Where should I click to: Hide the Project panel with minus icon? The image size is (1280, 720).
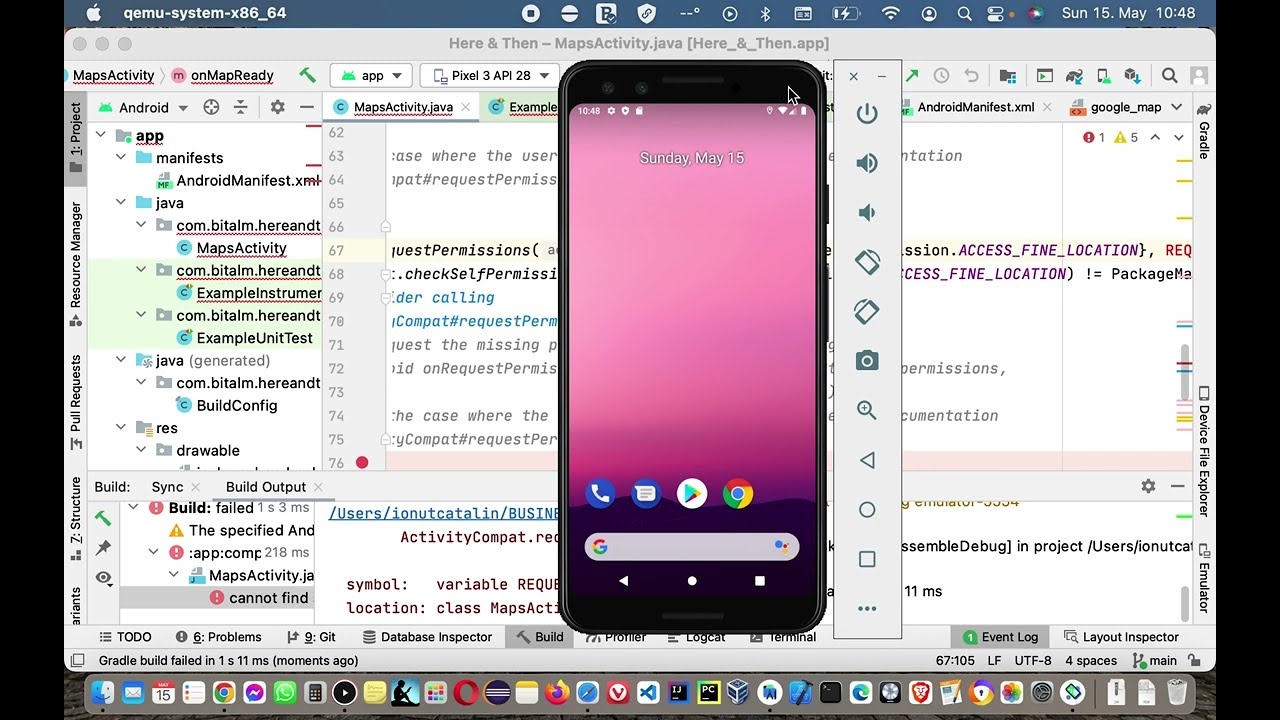point(306,107)
